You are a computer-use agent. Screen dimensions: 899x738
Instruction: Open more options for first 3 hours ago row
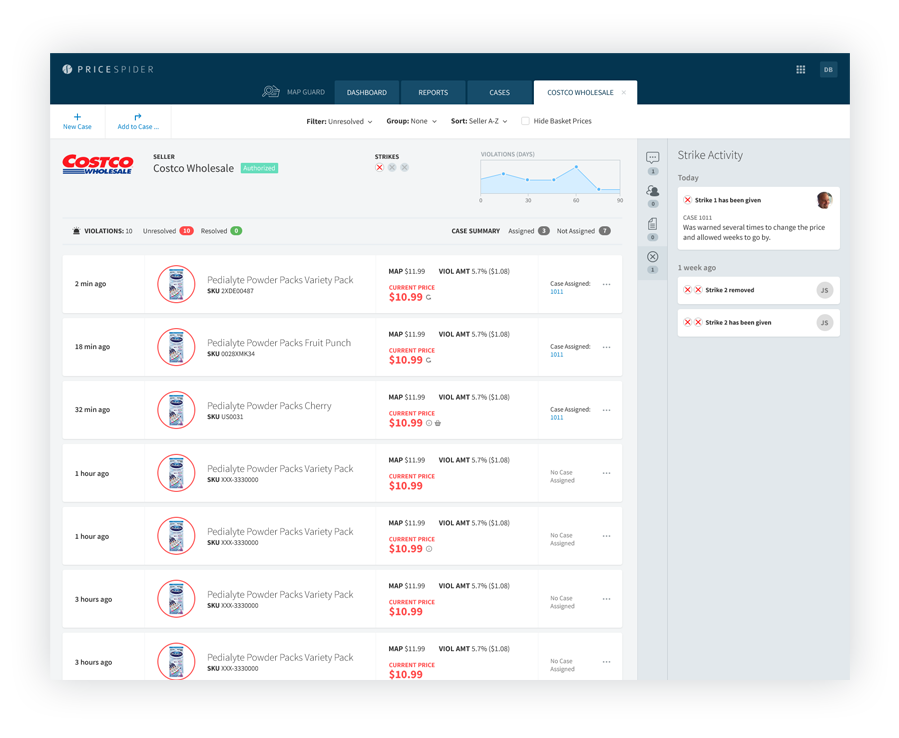point(607,599)
